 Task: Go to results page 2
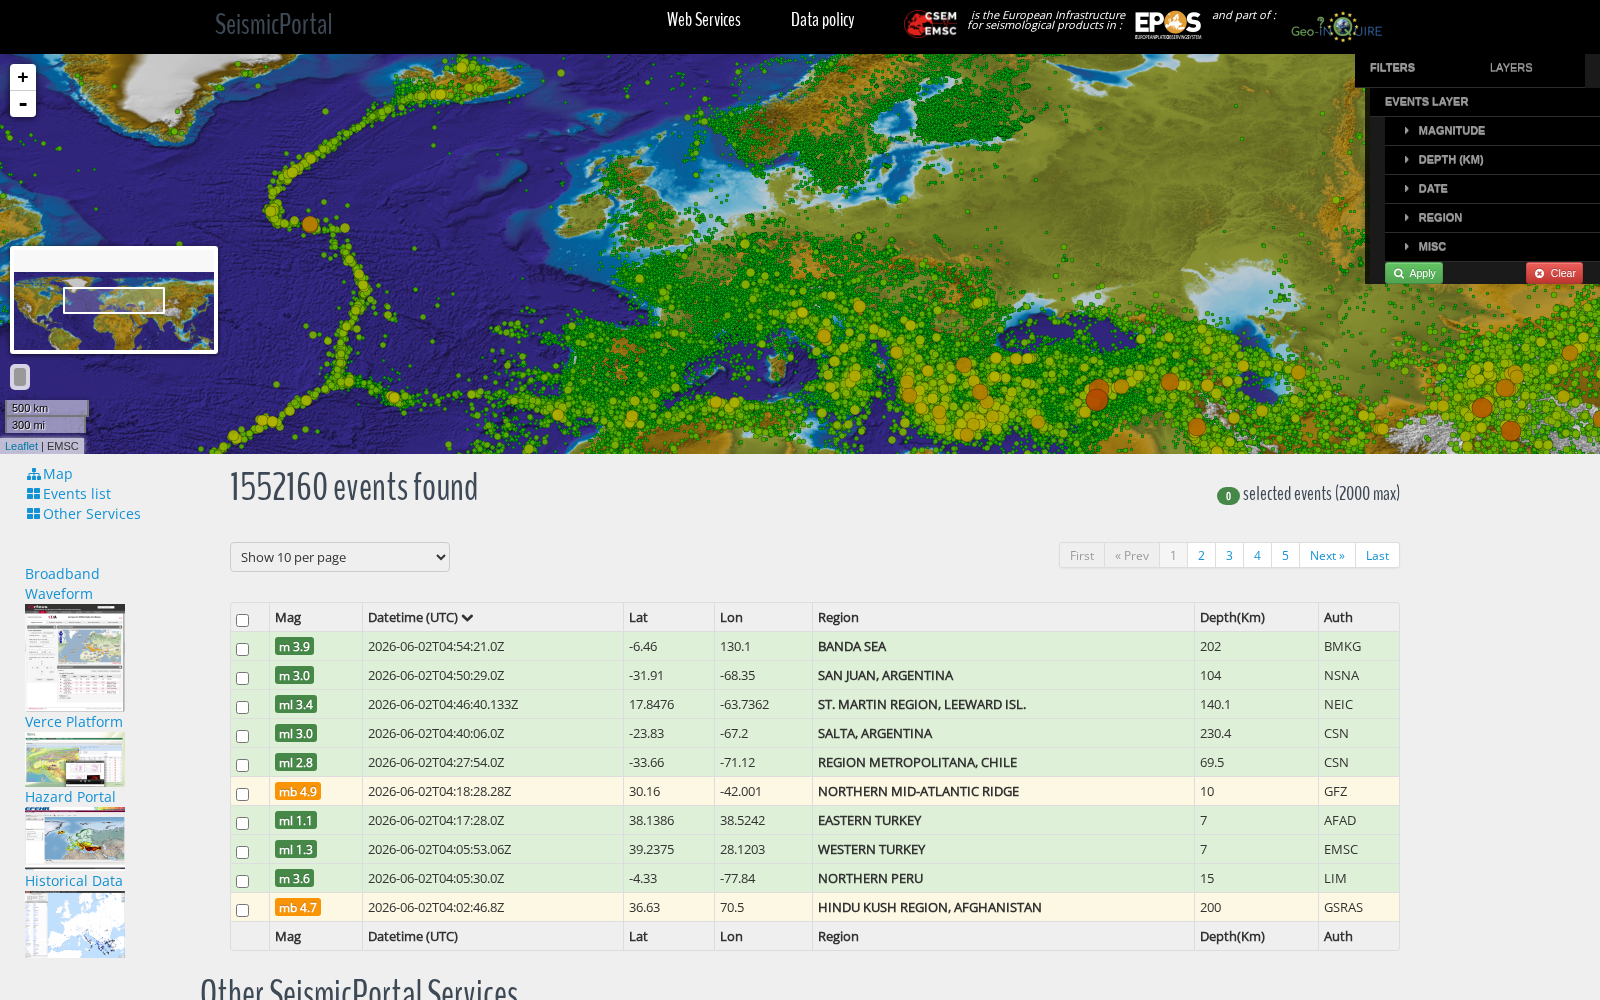click(1201, 556)
